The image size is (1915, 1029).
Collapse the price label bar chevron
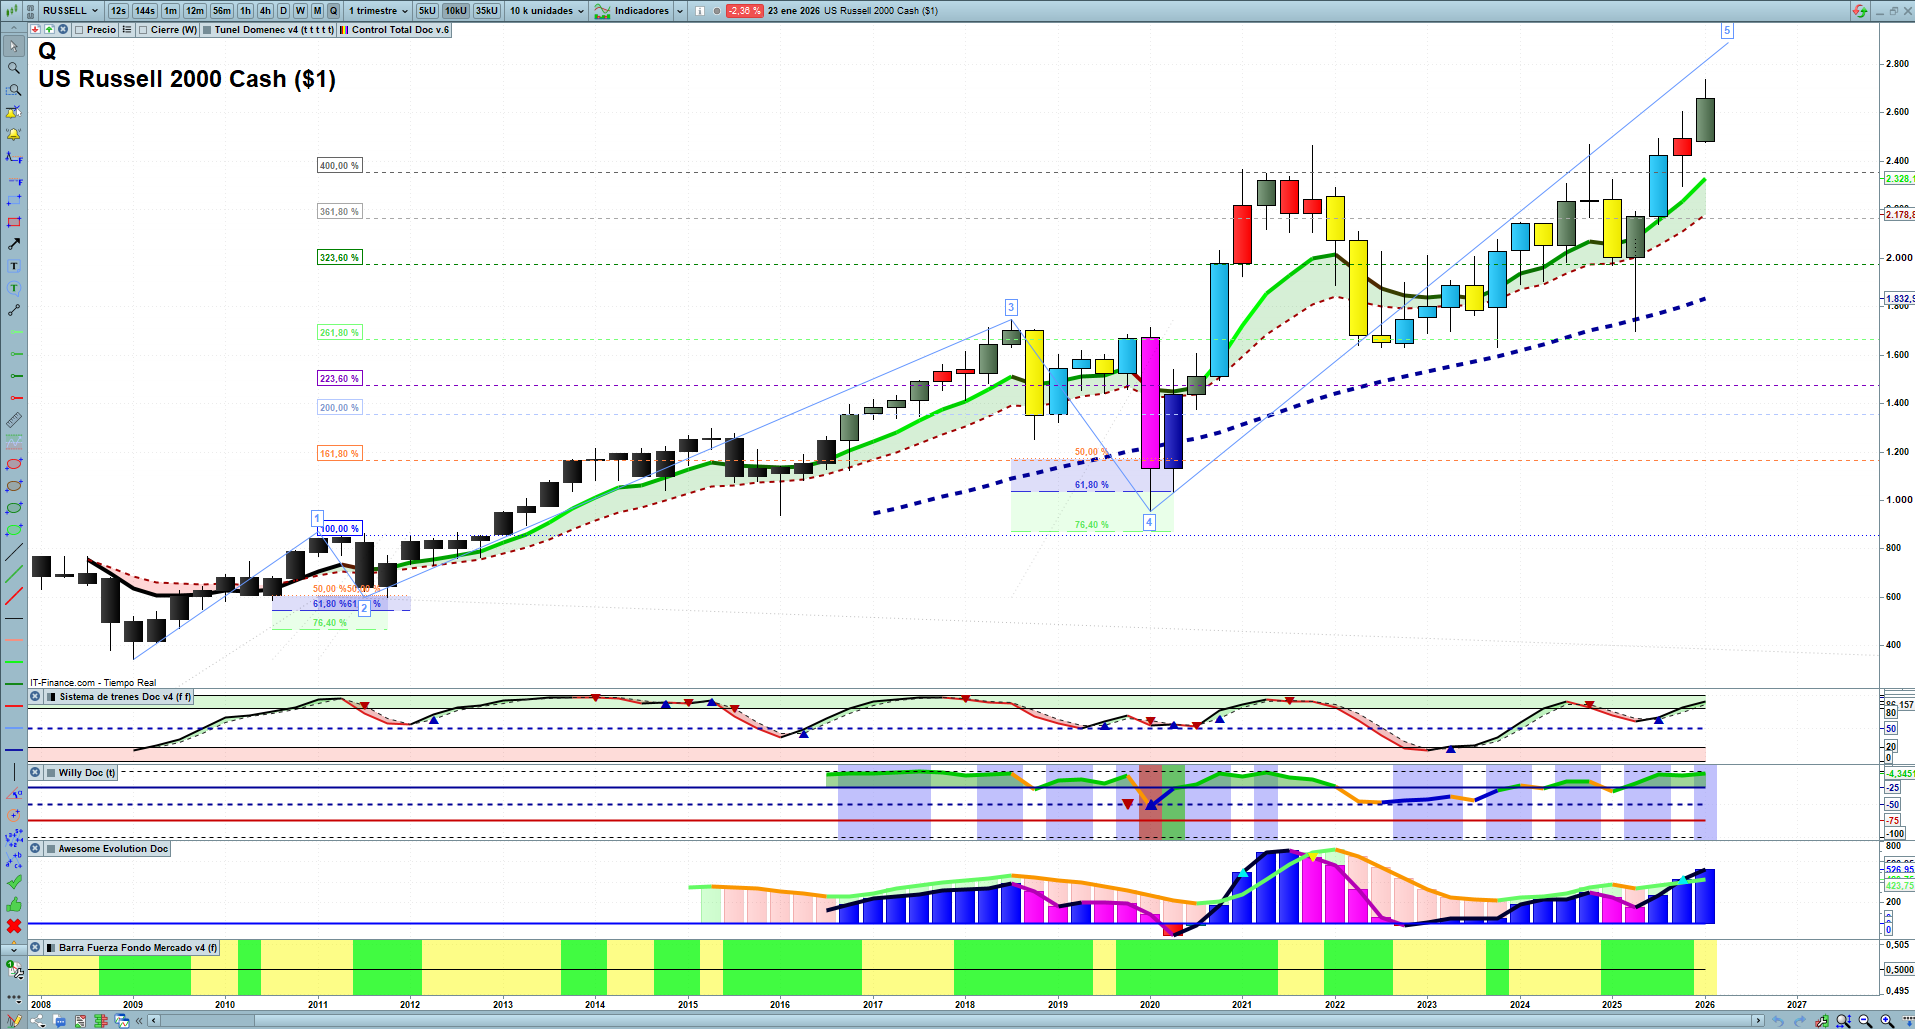[12, 30]
